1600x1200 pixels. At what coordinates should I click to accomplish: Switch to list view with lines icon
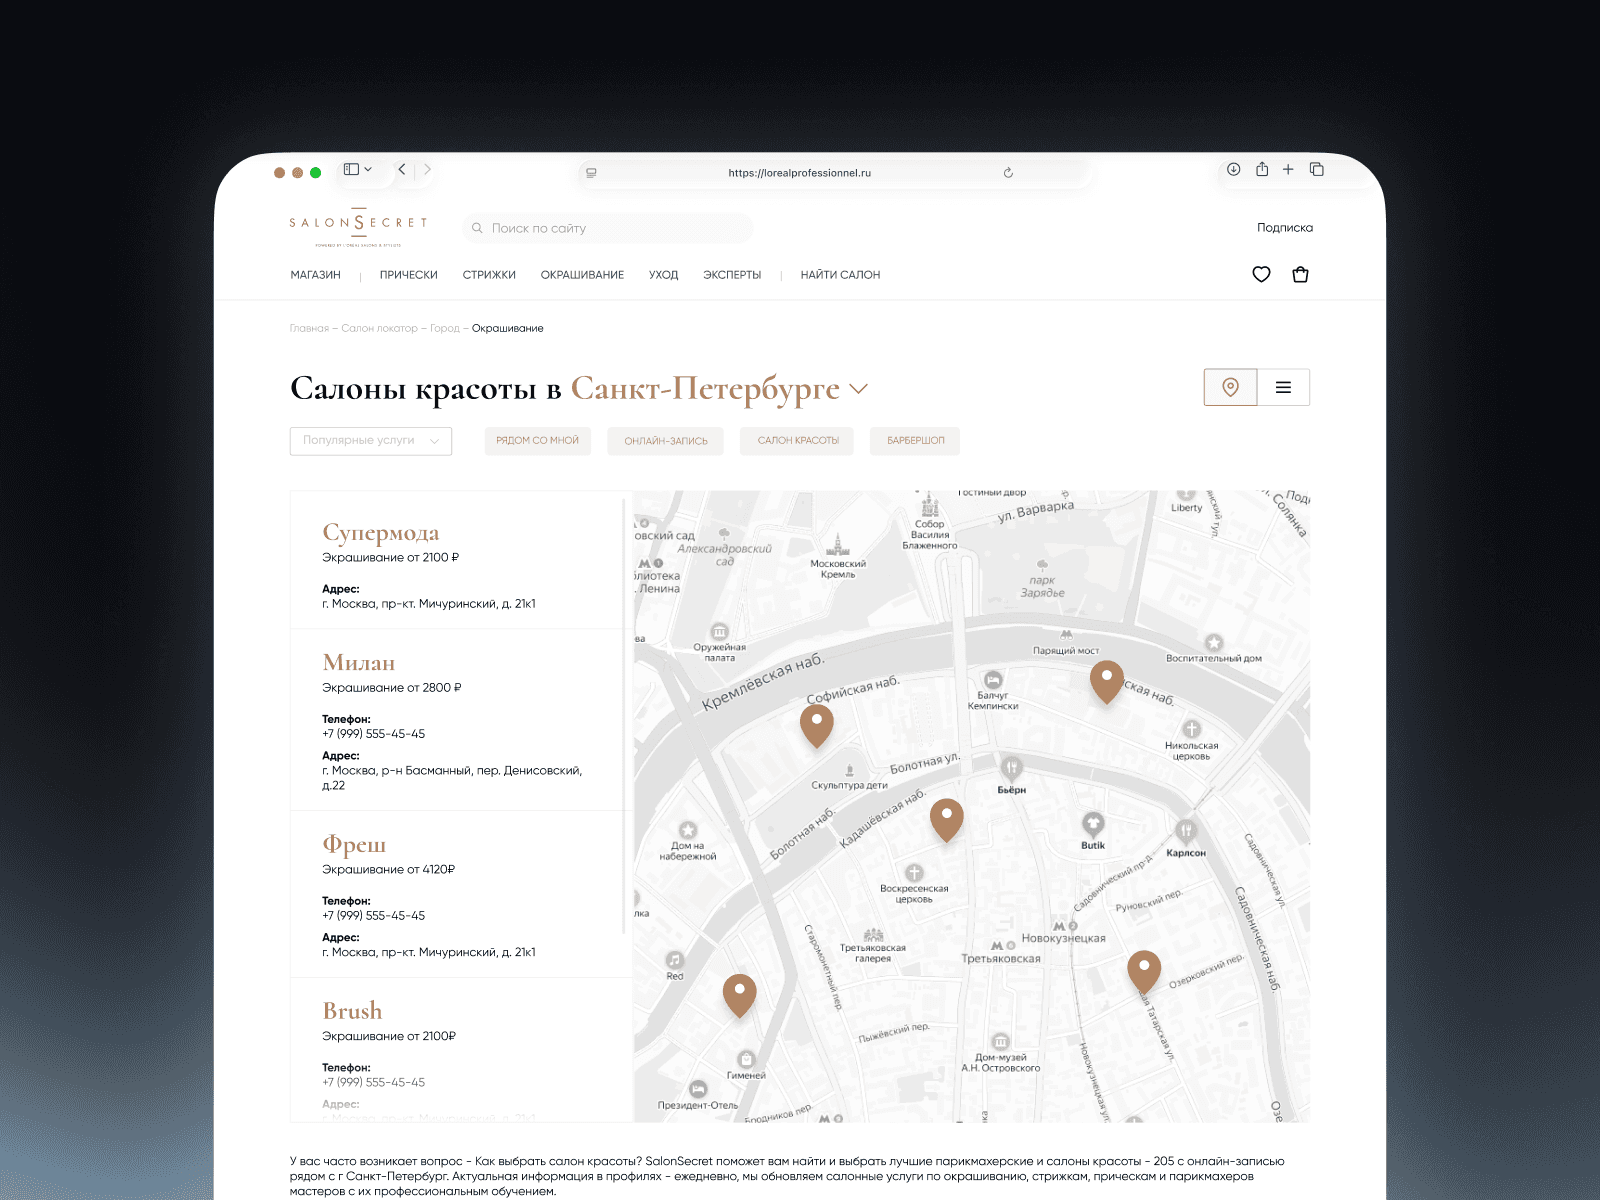pyautogui.click(x=1284, y=387)
